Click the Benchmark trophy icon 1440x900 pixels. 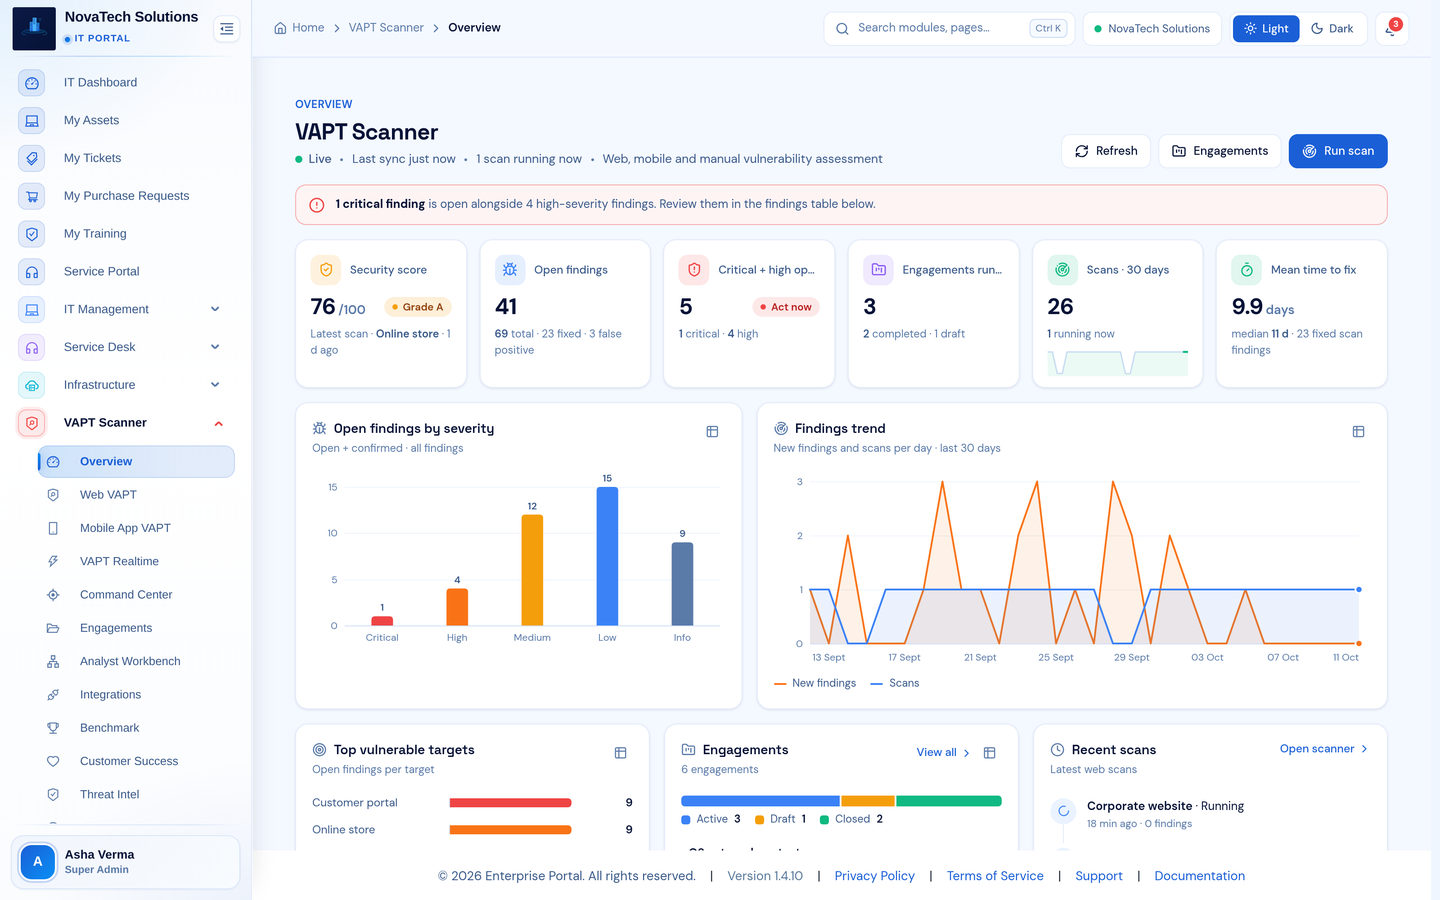[x=53, y=728]
